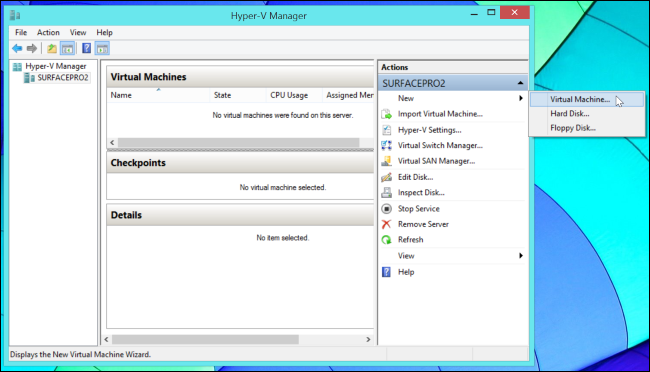Click 'No item selected.' text

(283, 238)
